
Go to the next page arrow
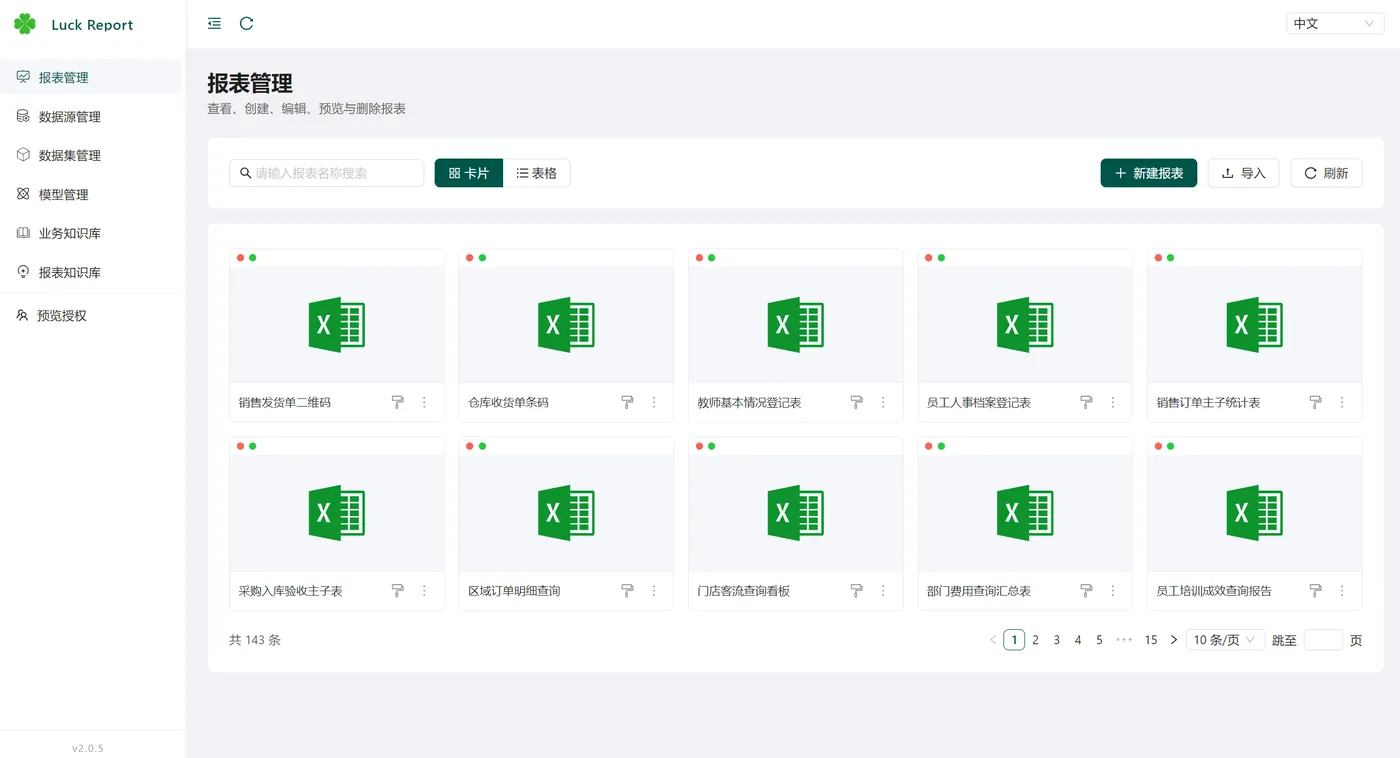[1174, 640]
